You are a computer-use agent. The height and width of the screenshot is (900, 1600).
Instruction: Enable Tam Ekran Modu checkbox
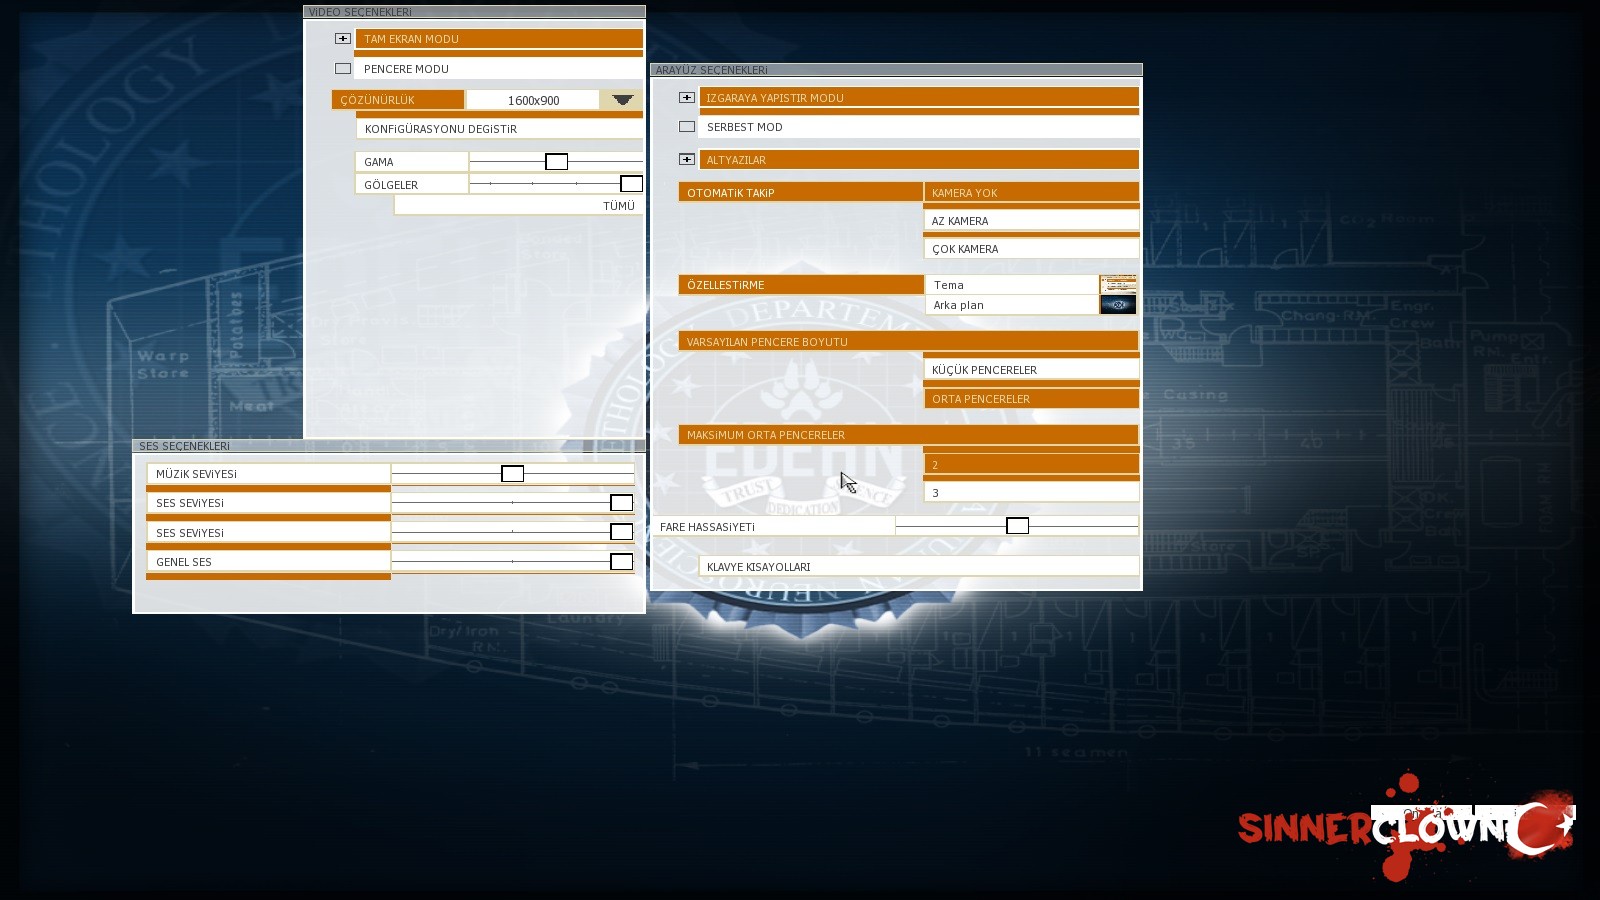pos(343,39)
